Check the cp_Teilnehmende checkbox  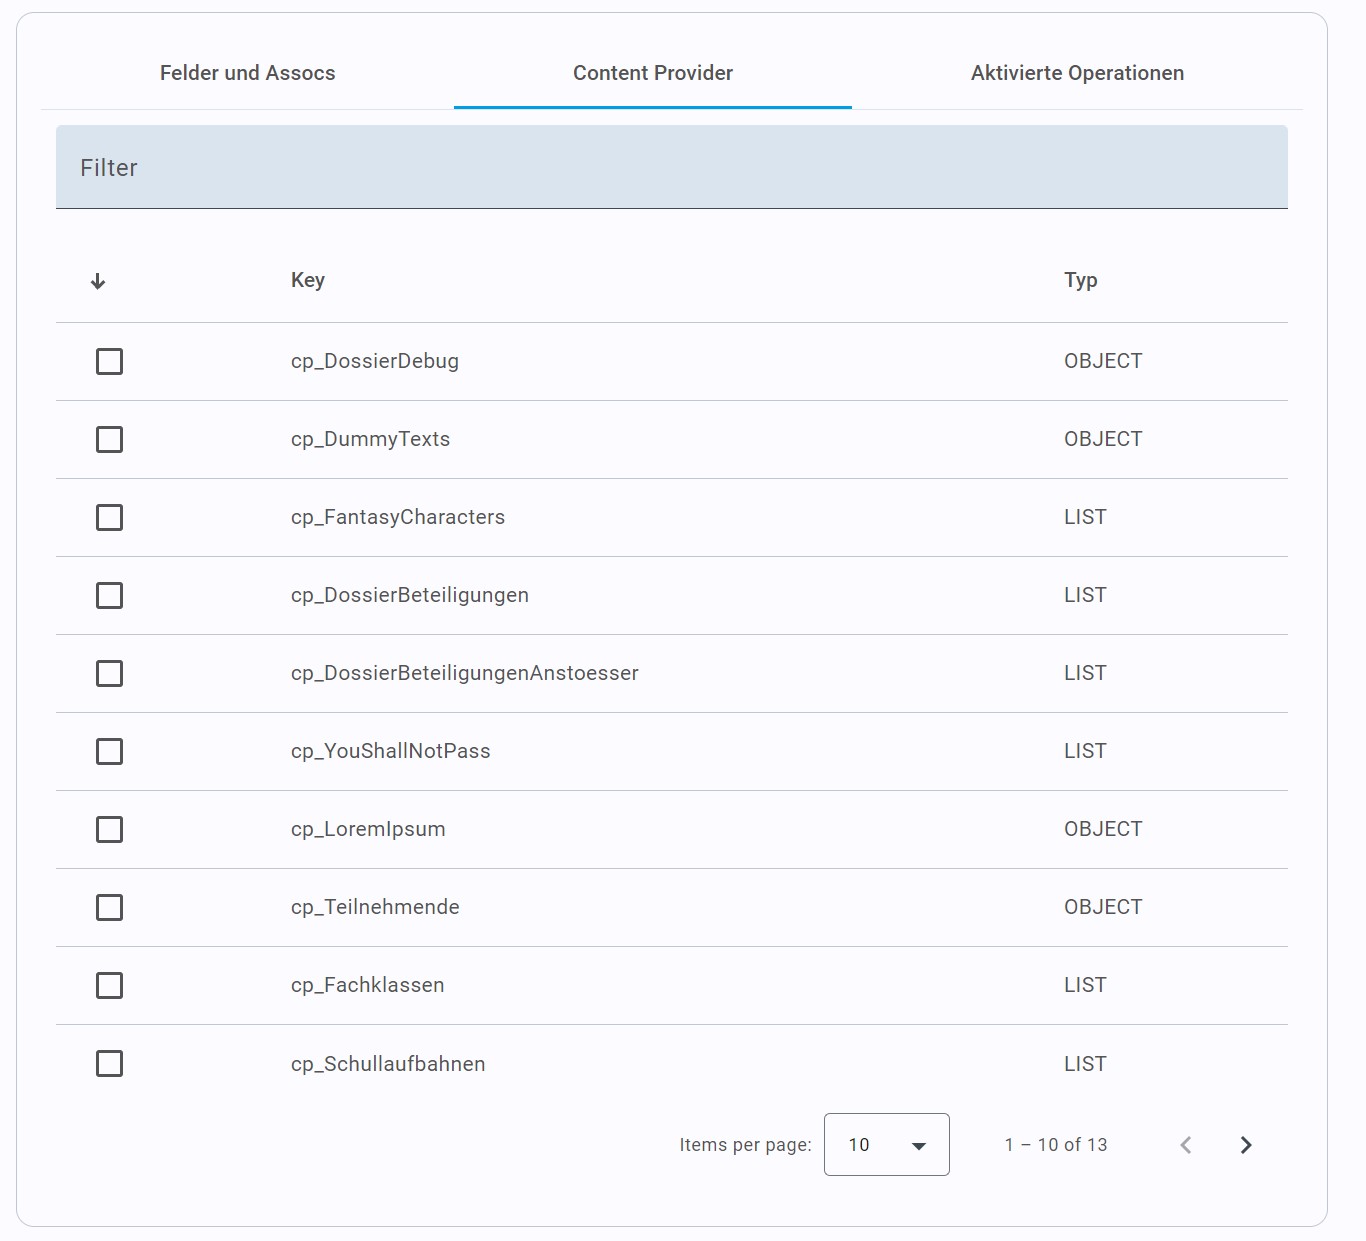[109, 907]
